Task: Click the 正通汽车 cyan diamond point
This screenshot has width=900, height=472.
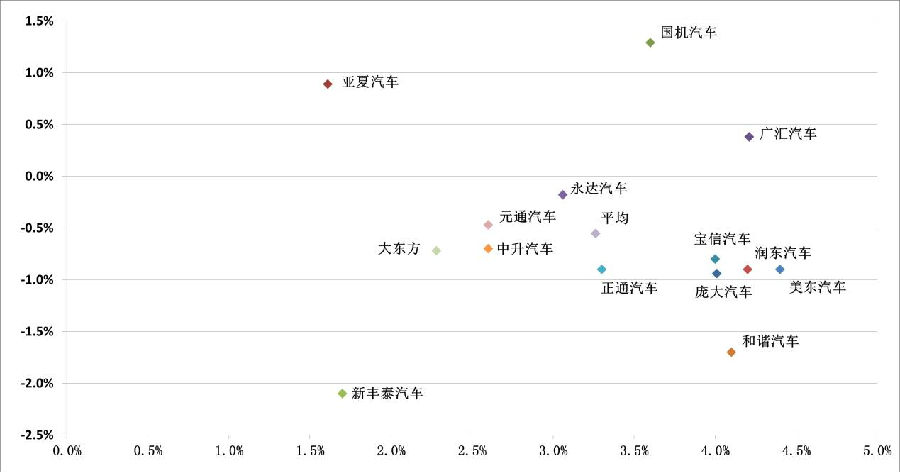Action: click(601, 270)
